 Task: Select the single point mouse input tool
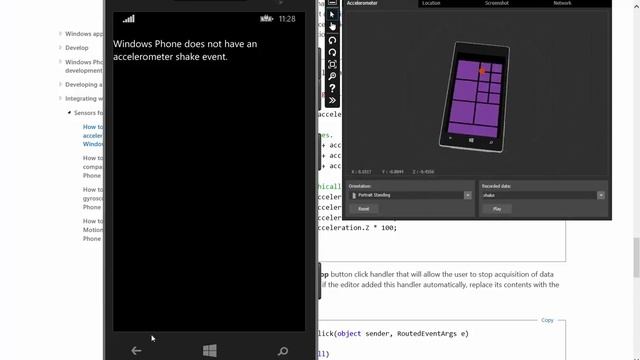[332, 15]
